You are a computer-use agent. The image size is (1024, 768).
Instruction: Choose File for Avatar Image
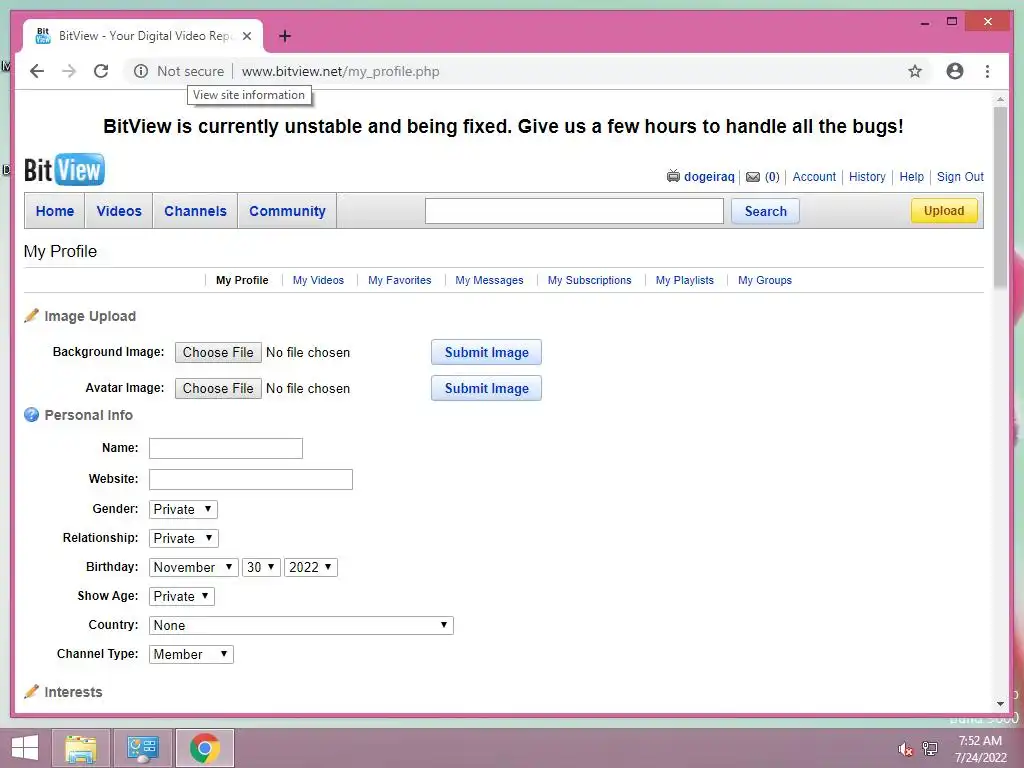pos(218,388)
